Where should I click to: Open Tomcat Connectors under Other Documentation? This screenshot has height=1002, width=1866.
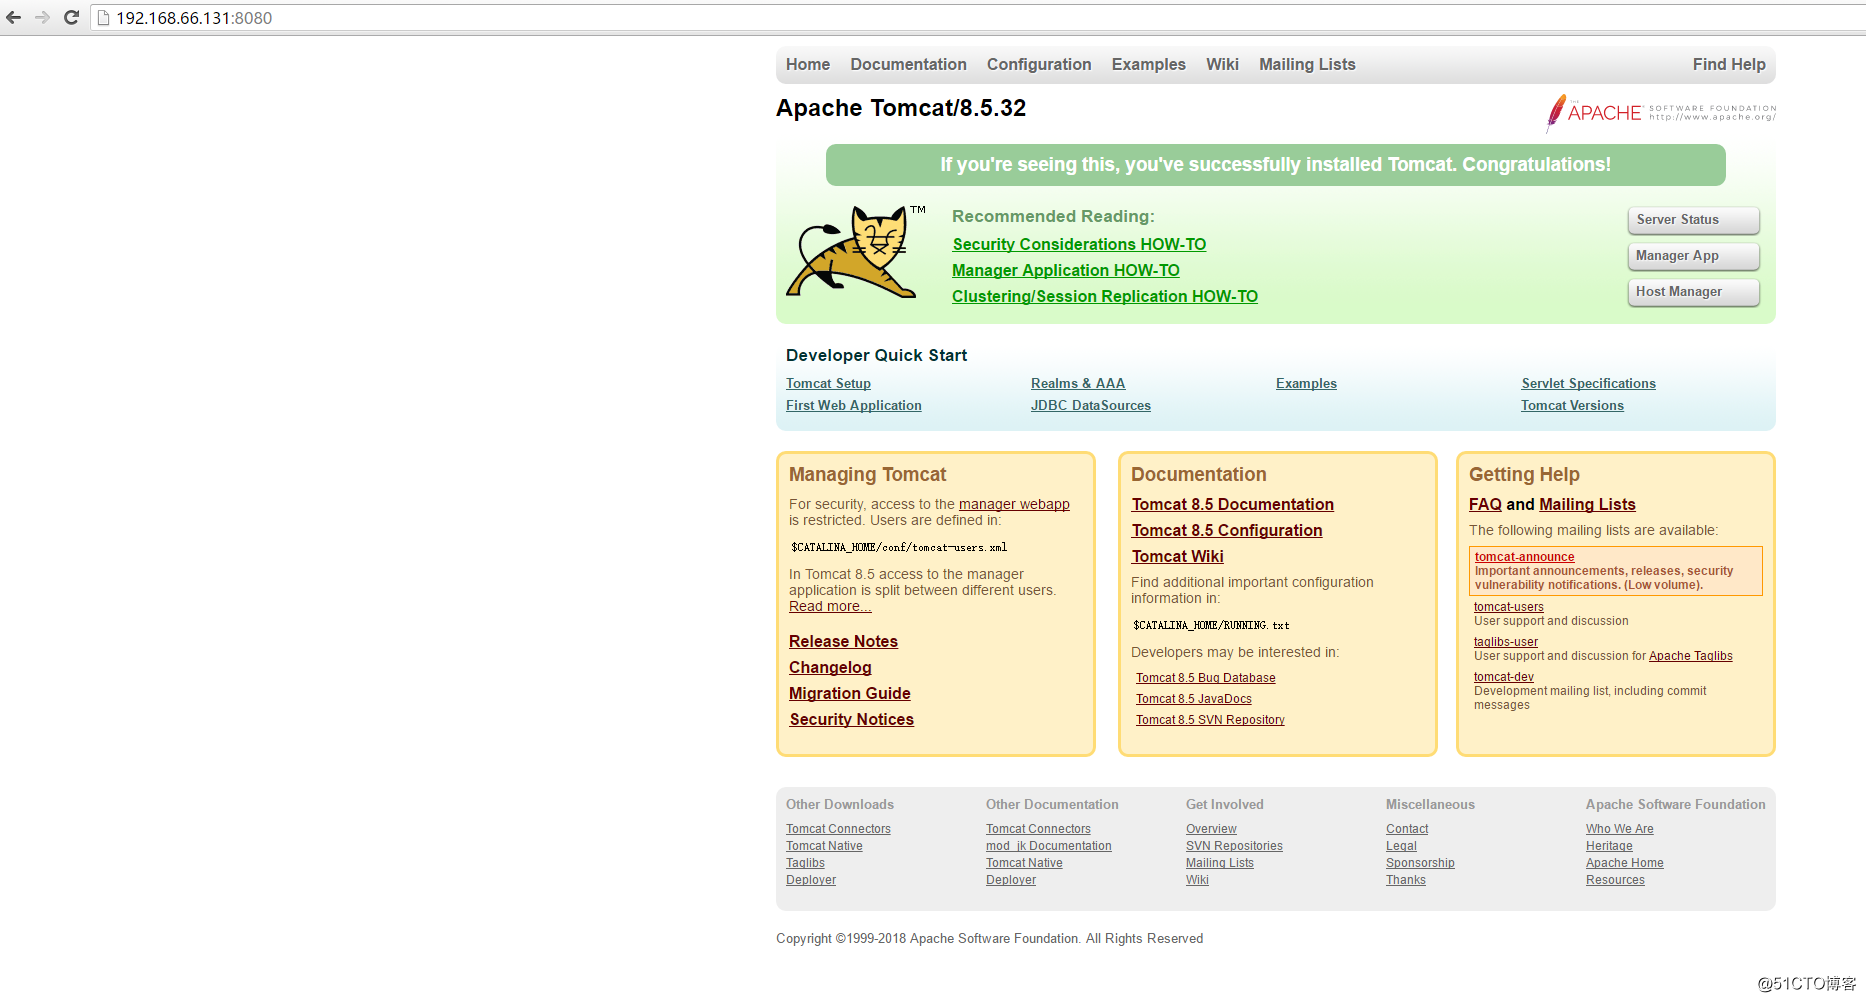click(1038, 829)
